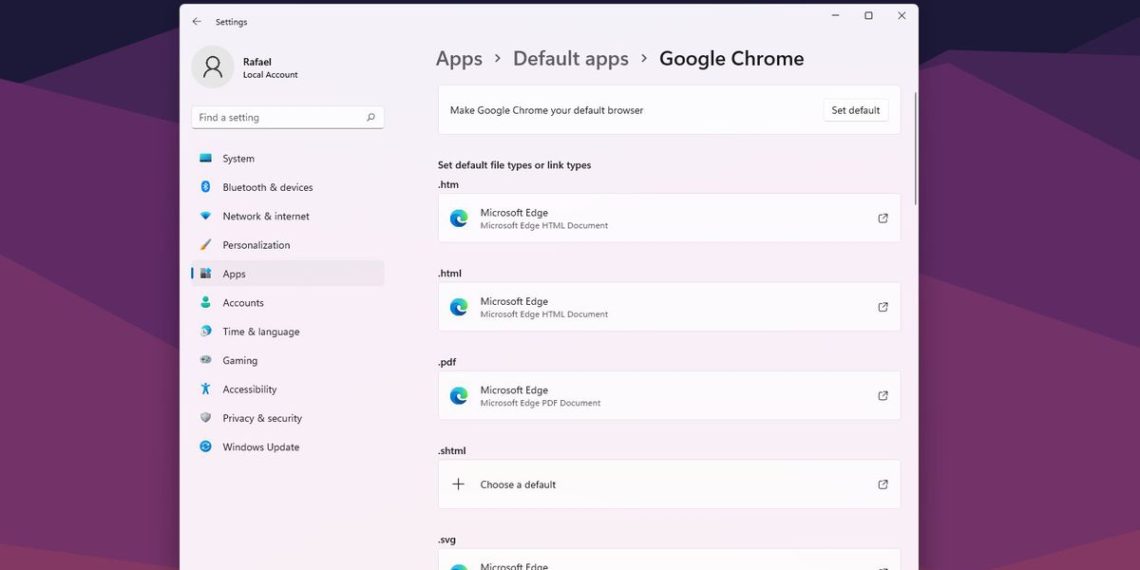Open Gaming settings
Image resolution: width=1140 pixels, height=570 pixels.
pos(287,360)
